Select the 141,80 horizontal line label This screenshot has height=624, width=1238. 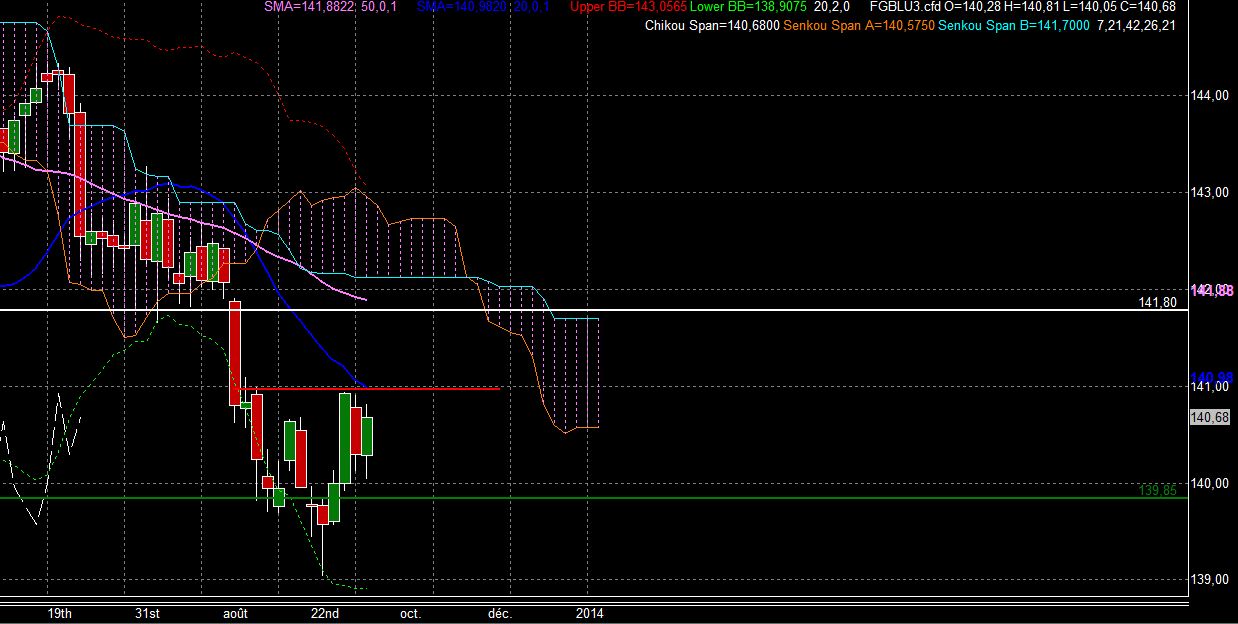[1158, 302]
